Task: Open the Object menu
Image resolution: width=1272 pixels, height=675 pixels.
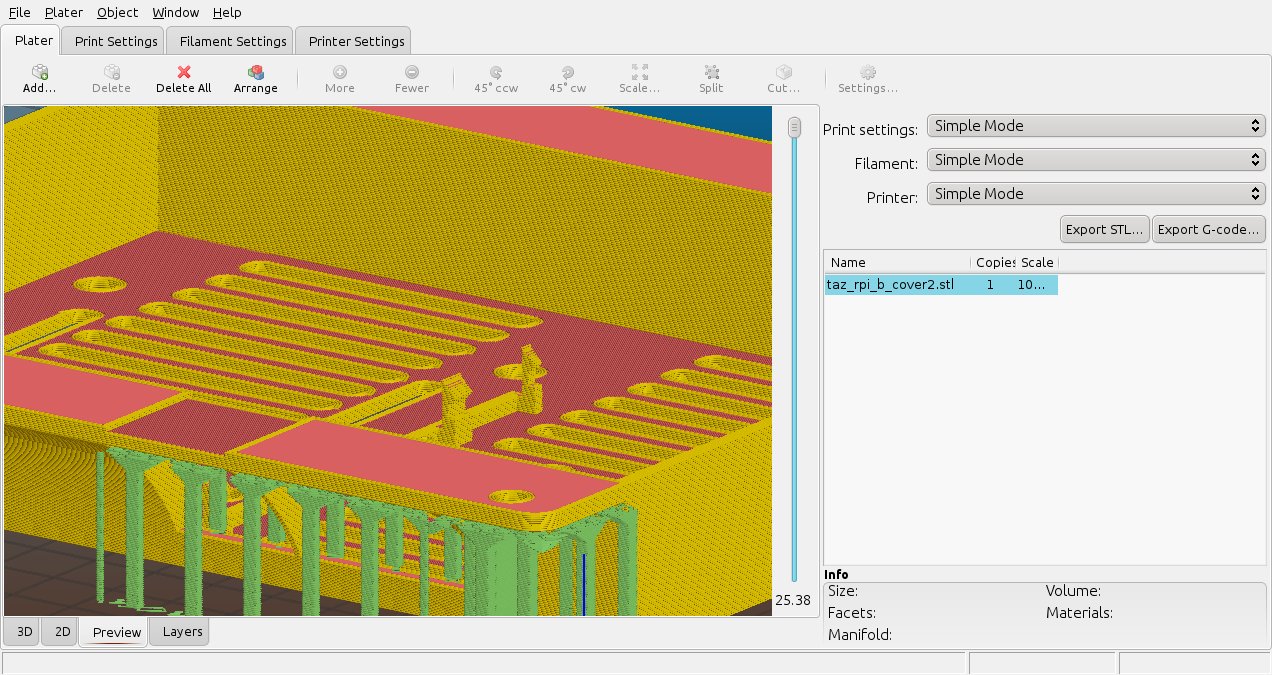Action: [x=118, y=13]
